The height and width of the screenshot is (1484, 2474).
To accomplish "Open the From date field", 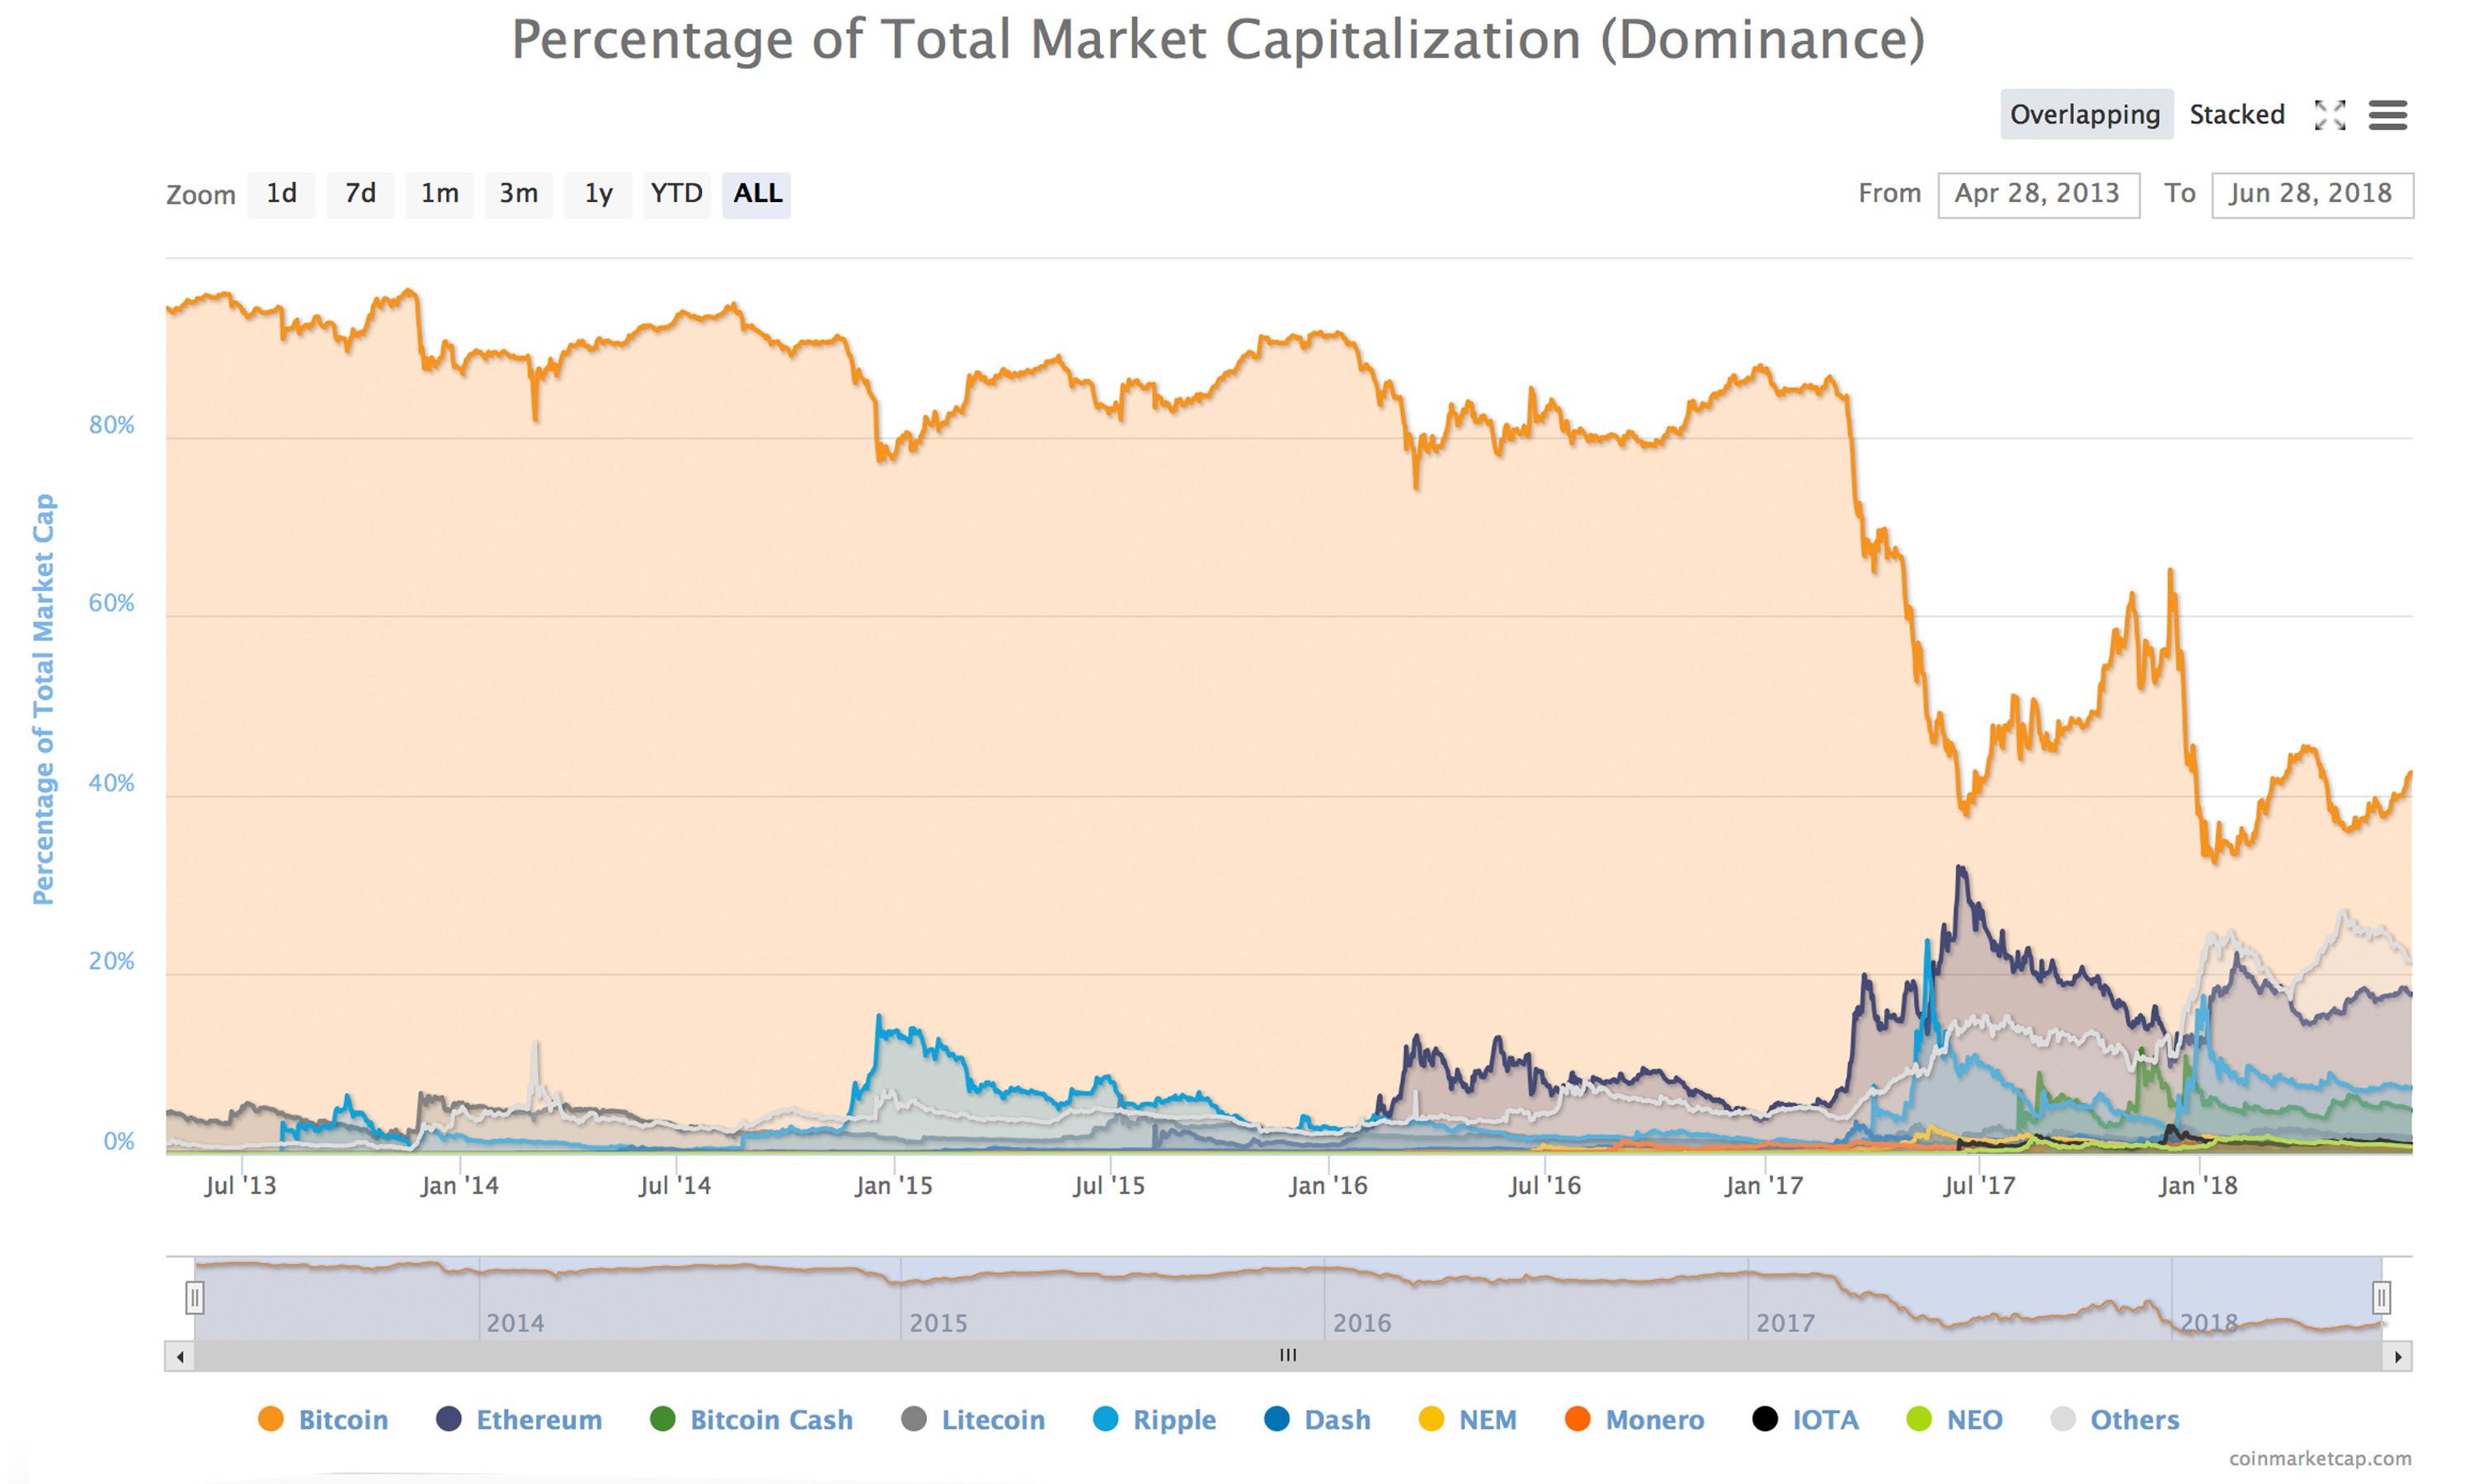I will (2039, 194).
